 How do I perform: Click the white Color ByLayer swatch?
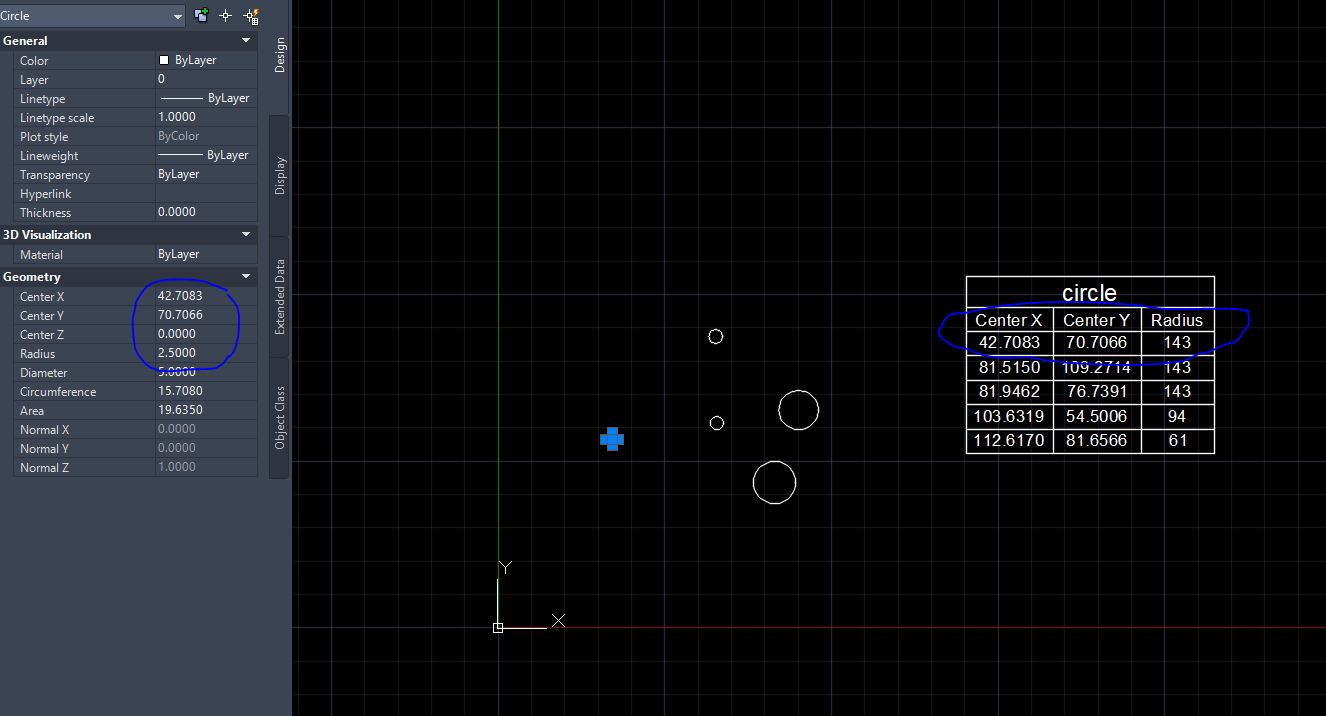(164, 60)
